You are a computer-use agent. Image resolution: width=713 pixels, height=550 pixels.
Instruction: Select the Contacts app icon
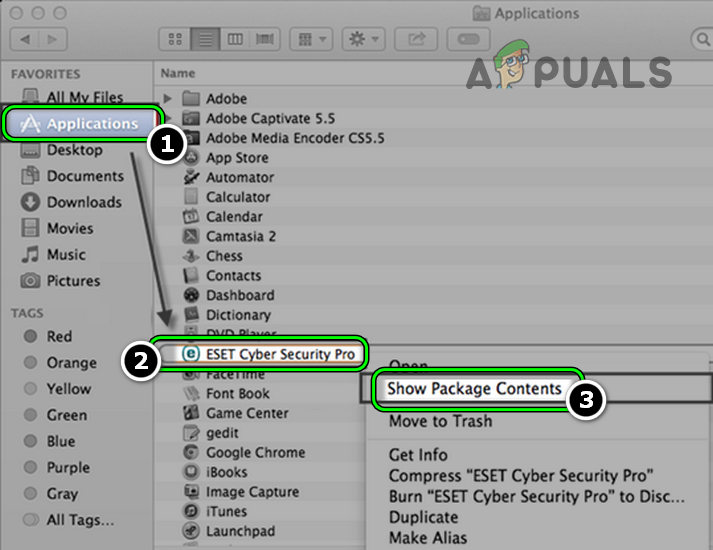coord(191,275)
